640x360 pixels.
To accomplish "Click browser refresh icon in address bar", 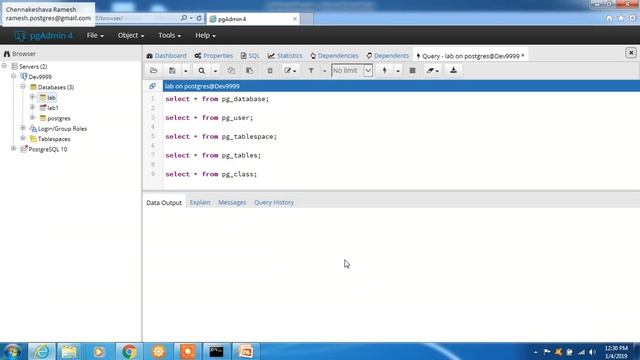I will point(199,18).
